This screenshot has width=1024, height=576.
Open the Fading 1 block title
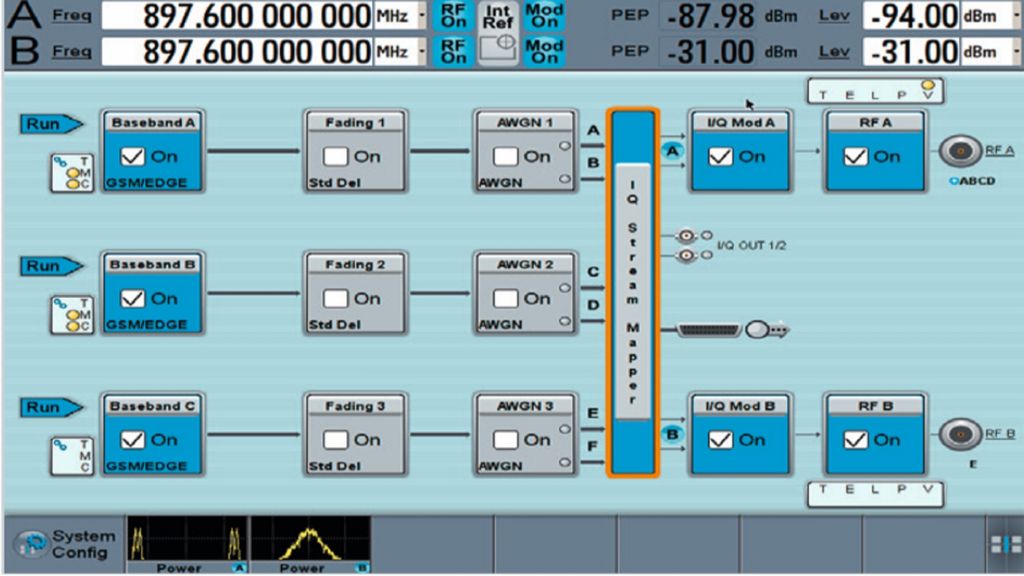point(355,123)
